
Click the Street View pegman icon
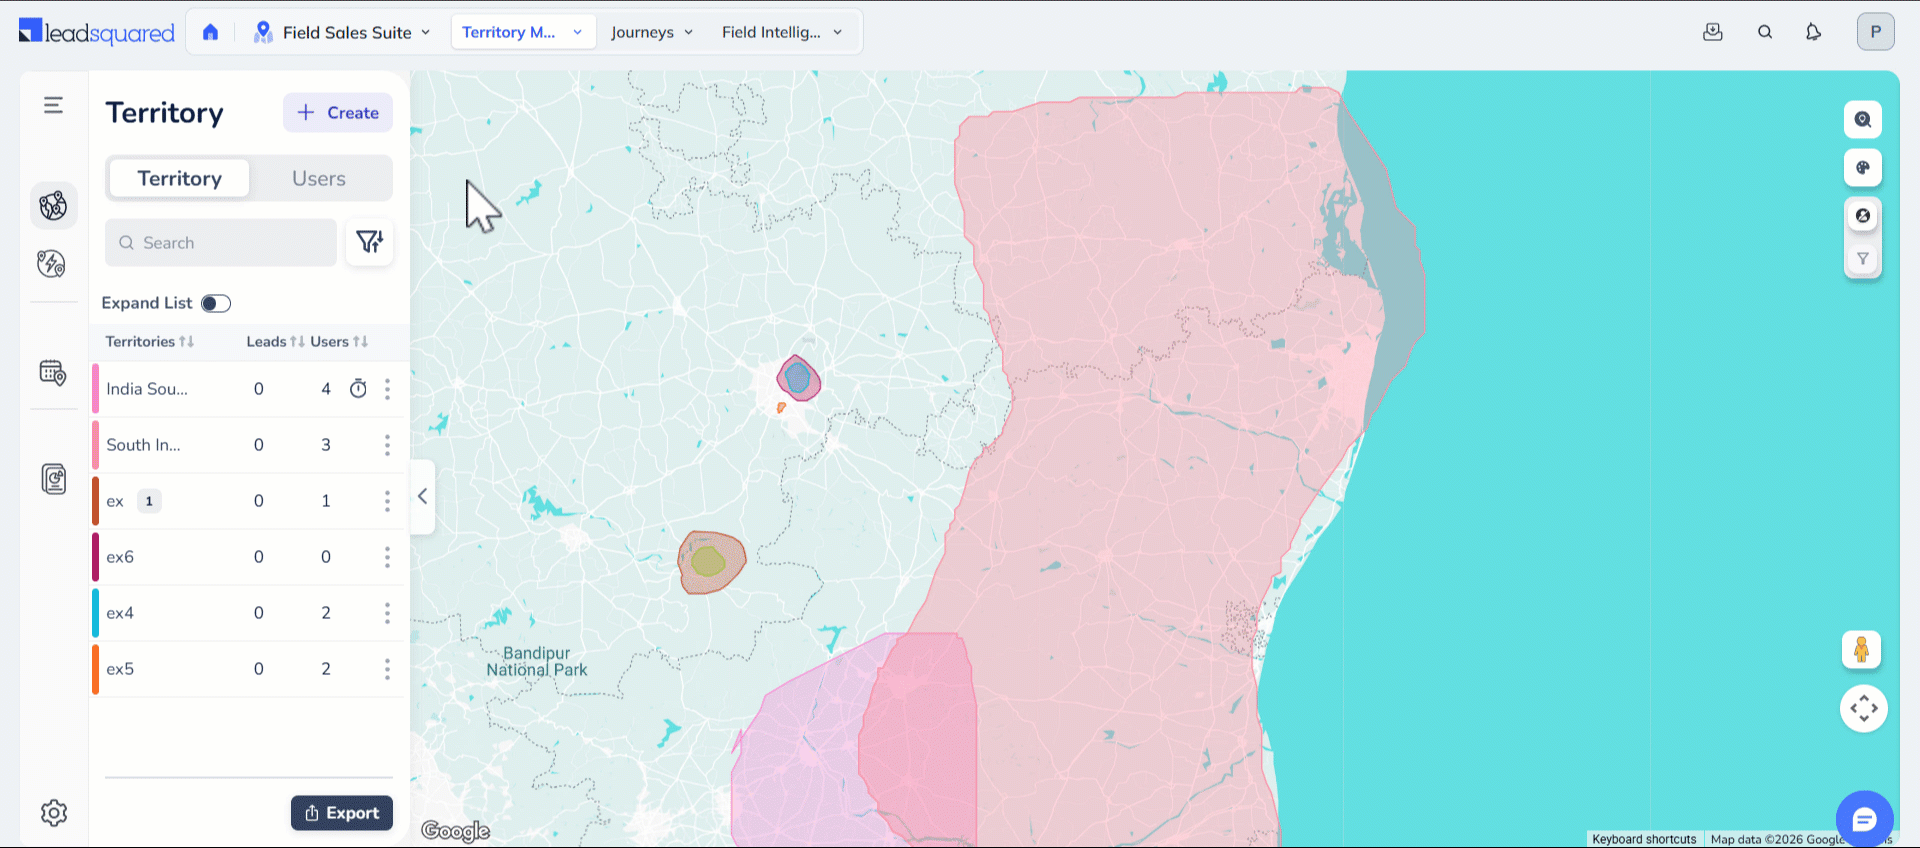point(1861,650)
